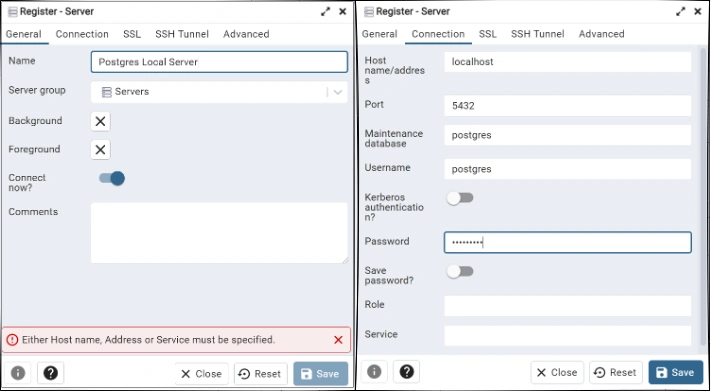The image size is (711, 391).
Task: Focus the Name field with Postgres Local Server
Action: coord(219,62)
